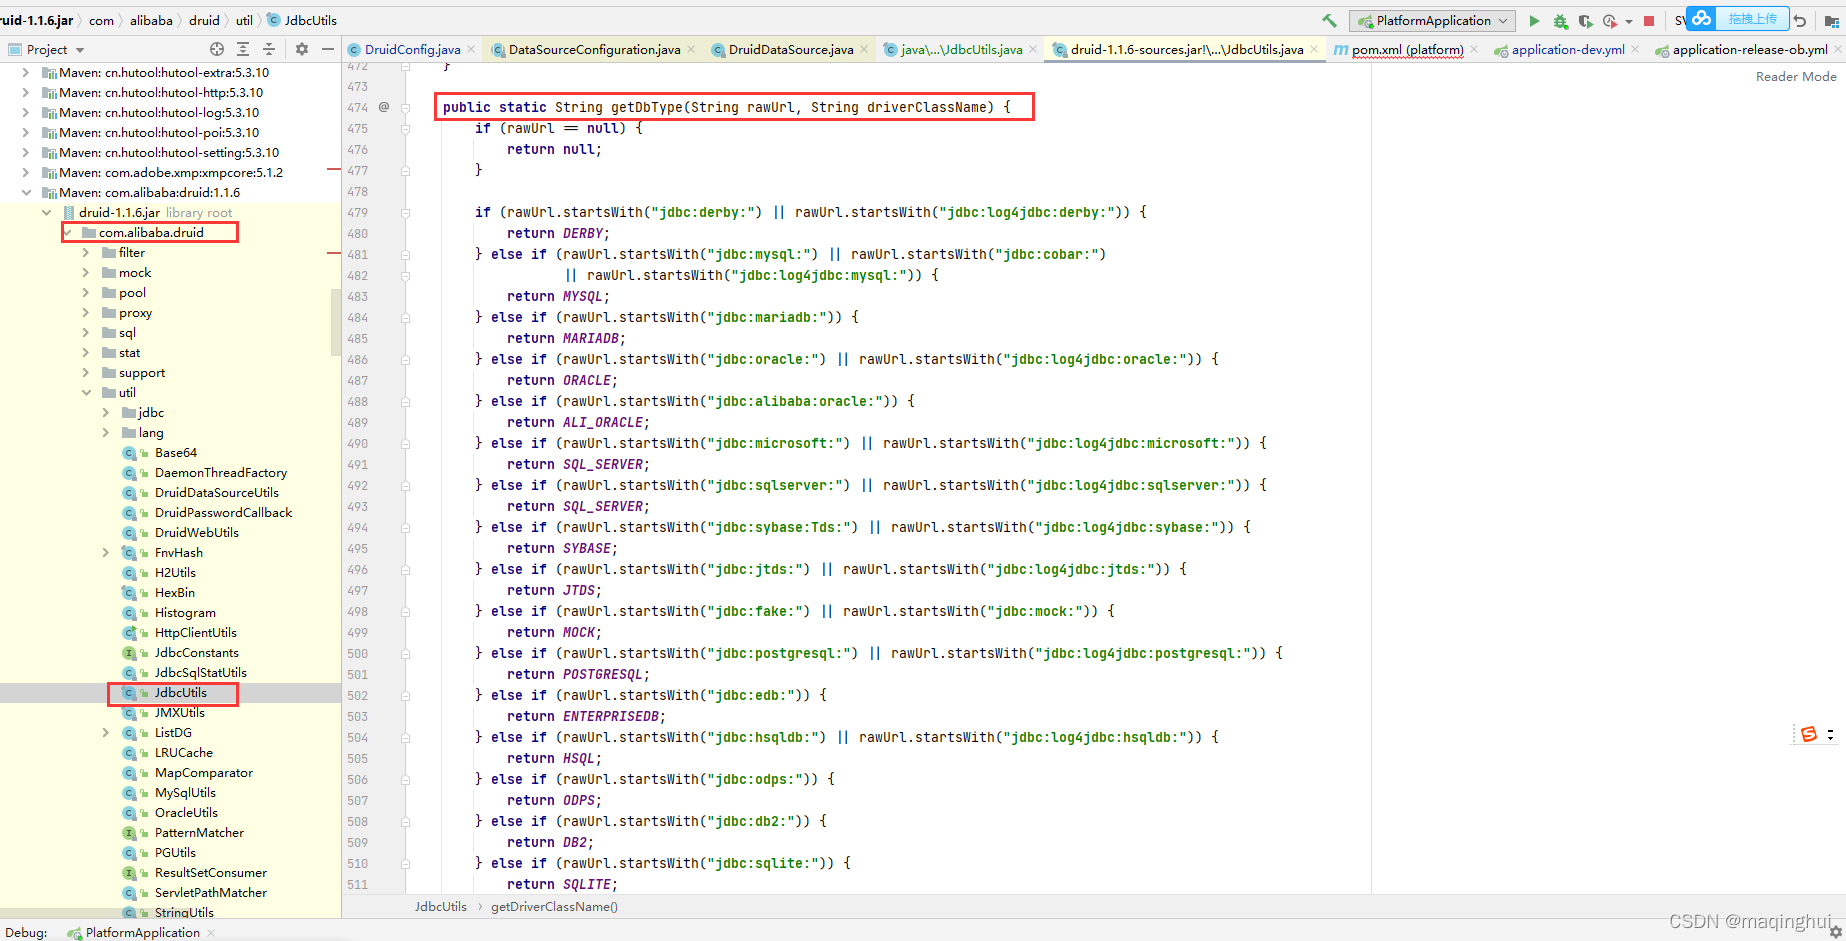This screenshot has width=1846, height=941.
Task: Open the PlatformApplication run configuration dropdown
Action: coord(1505,19)
